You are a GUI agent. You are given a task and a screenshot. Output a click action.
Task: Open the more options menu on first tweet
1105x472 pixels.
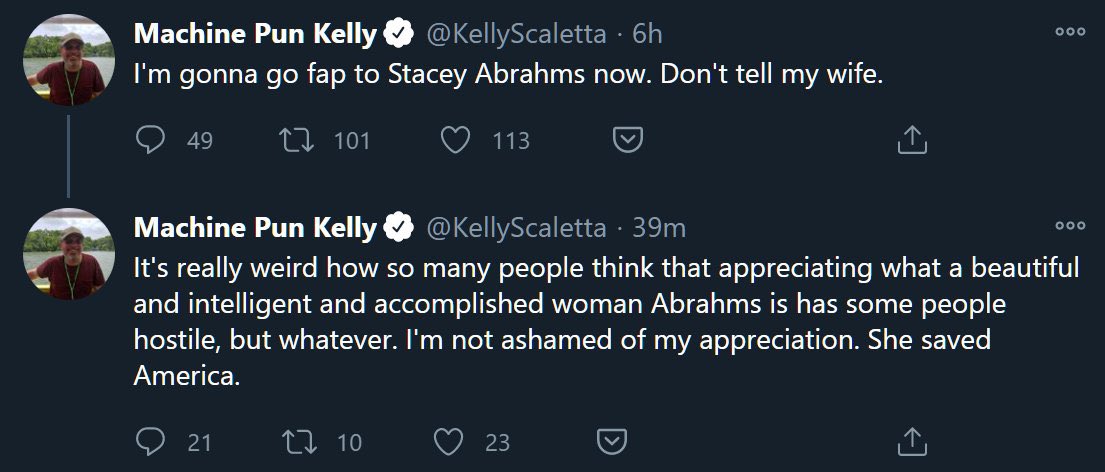point(1070,32)
